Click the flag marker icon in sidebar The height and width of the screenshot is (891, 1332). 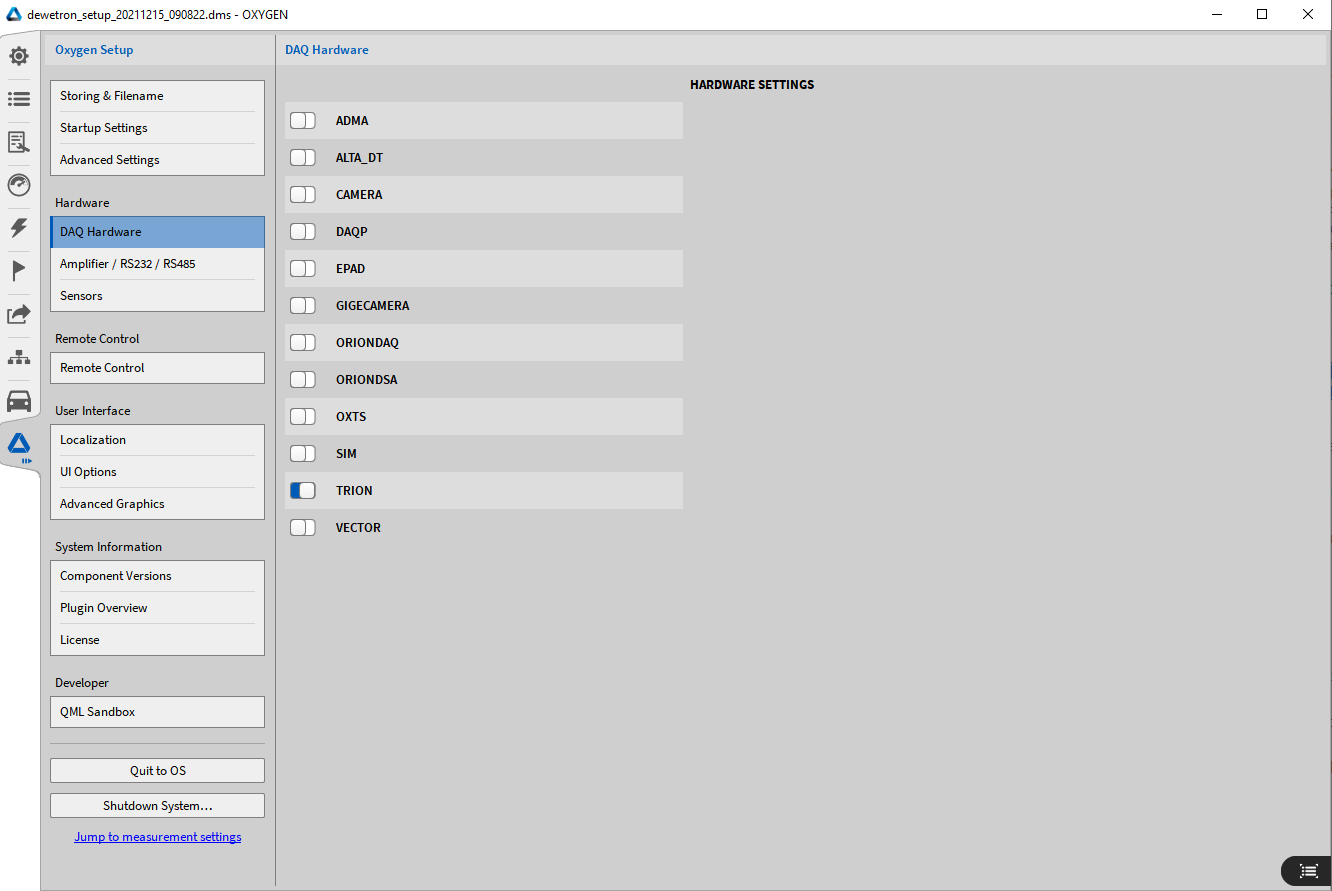(19, 271)
